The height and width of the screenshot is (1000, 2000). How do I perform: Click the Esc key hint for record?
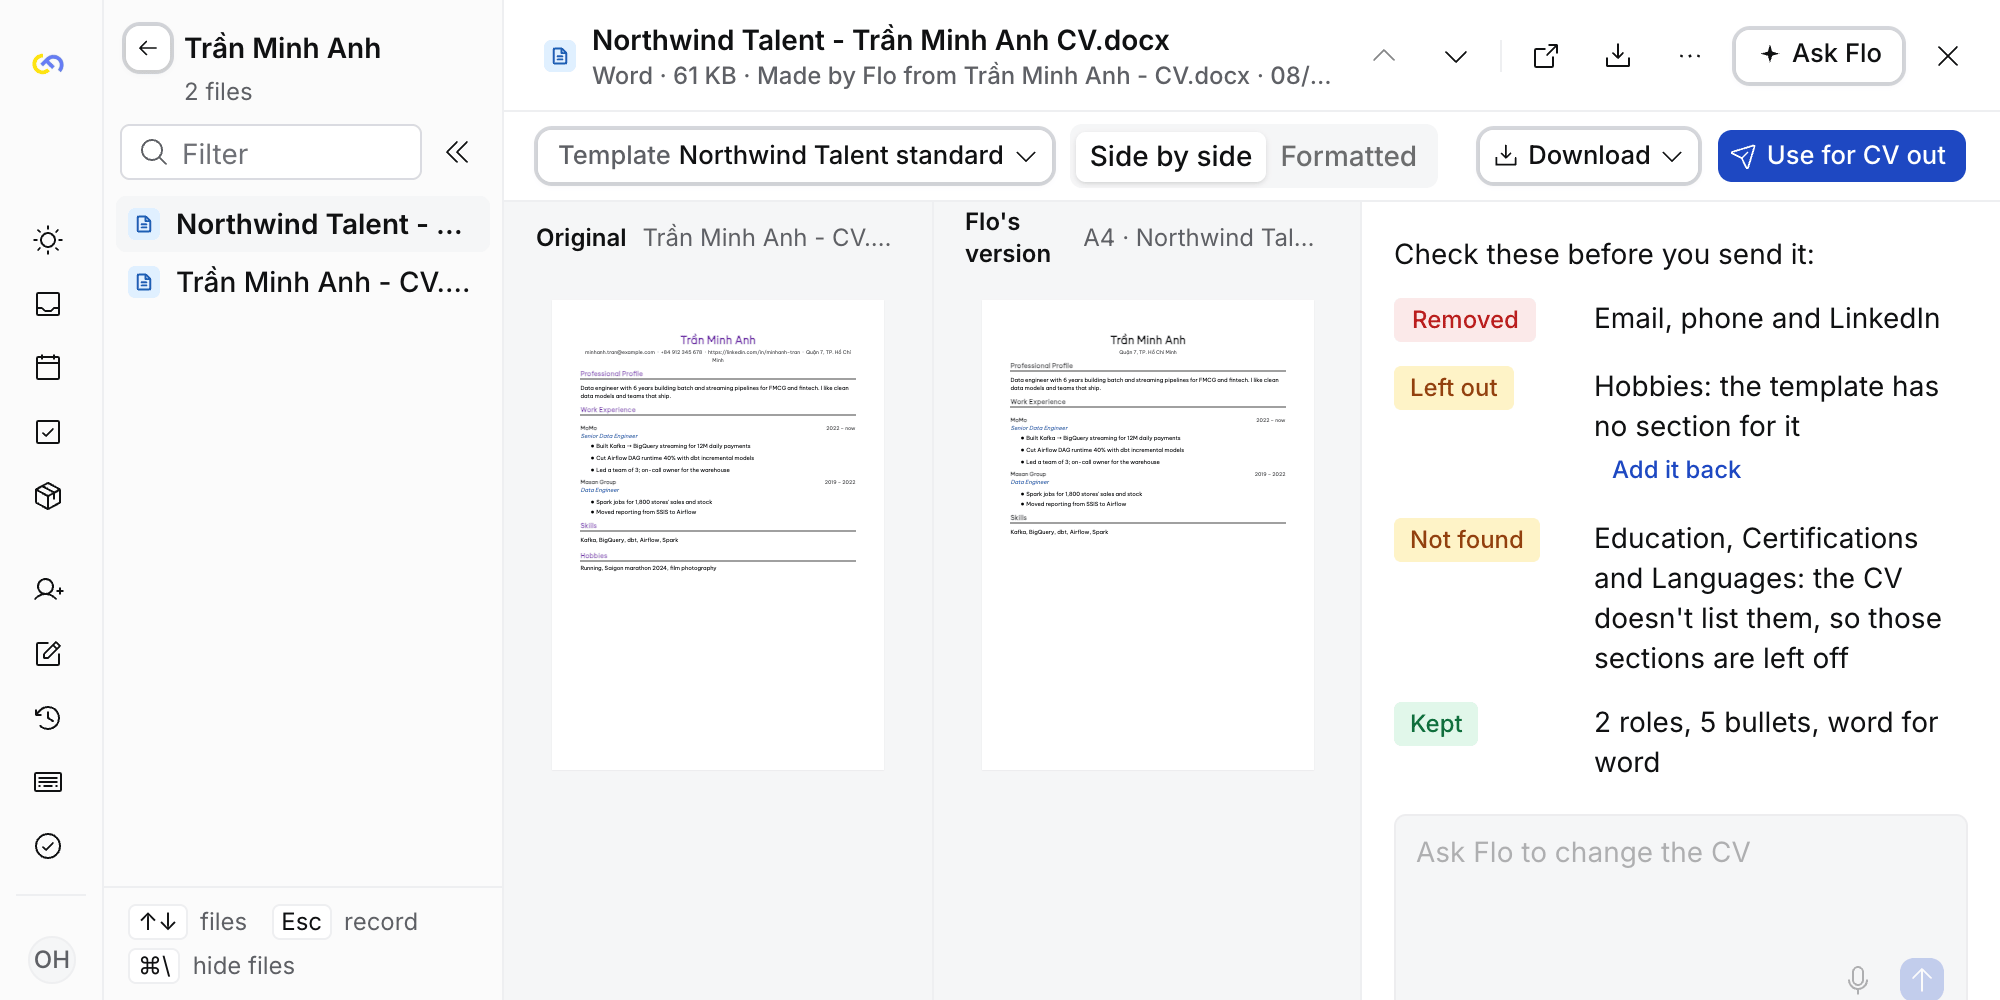pyautogui.click(x=301, y=922)
